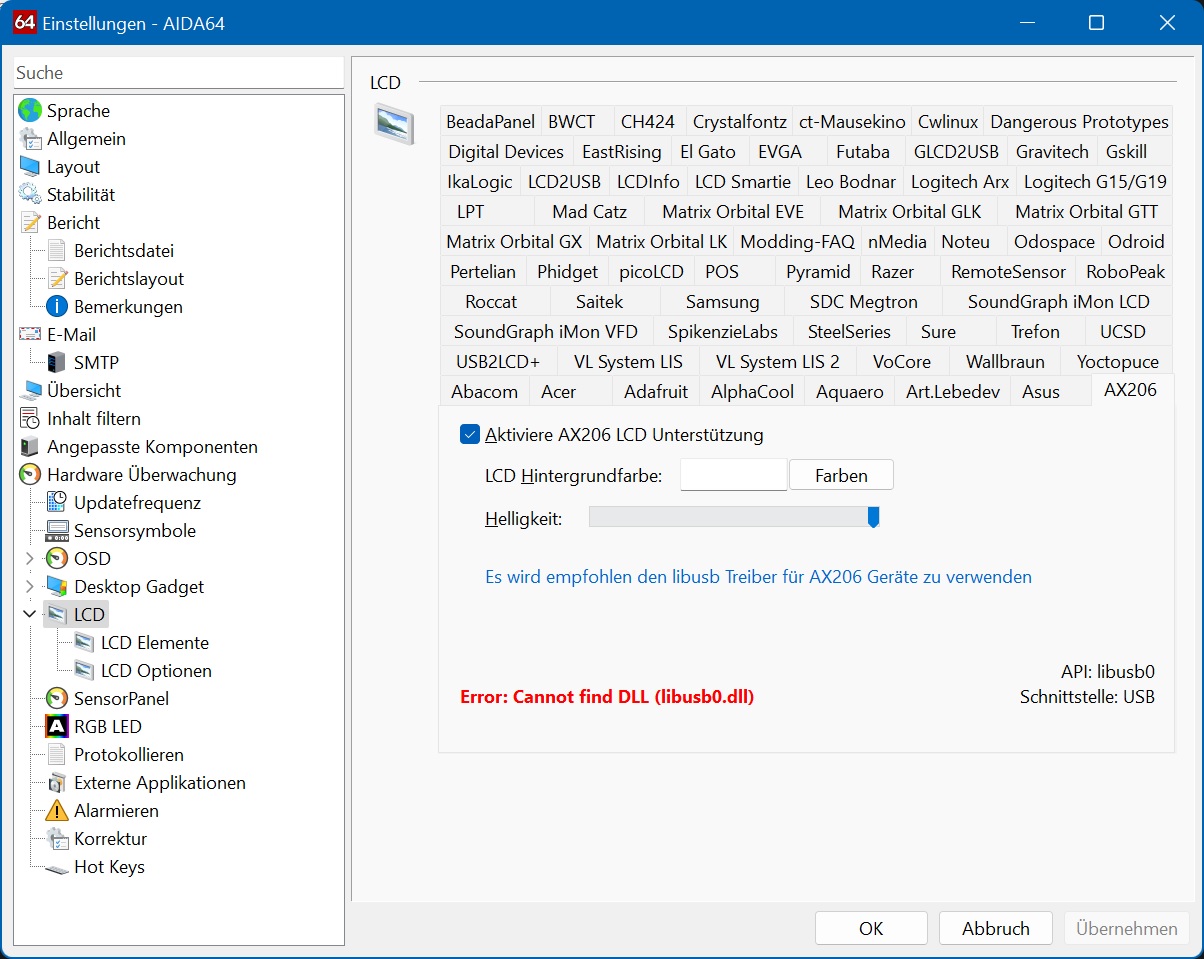Click the E-Mail envelope icon
This screenshot has width=1204, height=959.
click(31, 335)
